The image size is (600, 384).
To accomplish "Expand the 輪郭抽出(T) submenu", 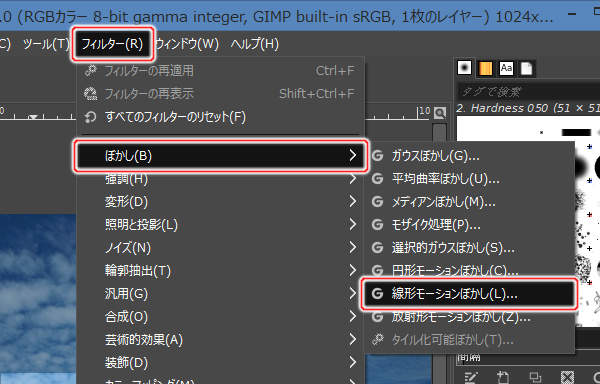I will coord(220,271).
